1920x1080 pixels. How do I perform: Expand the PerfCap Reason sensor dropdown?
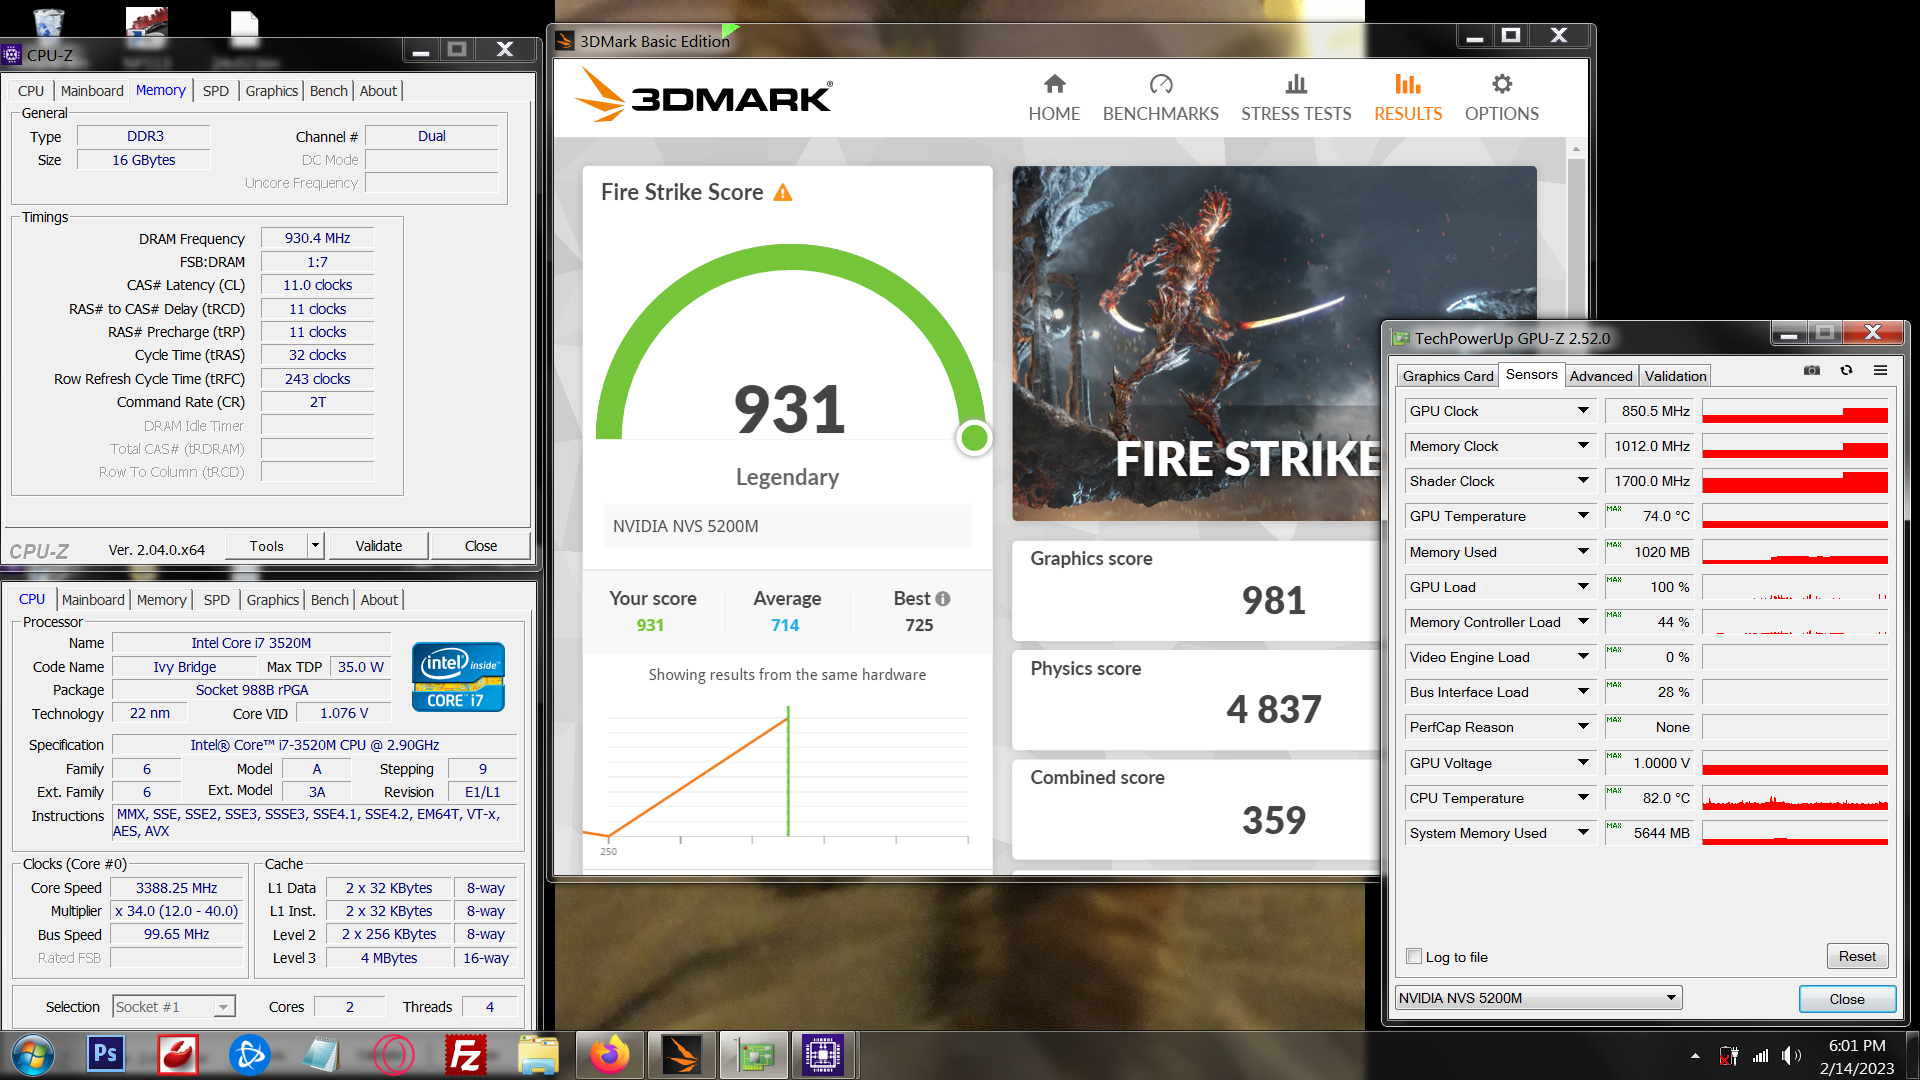point(1583,727)
